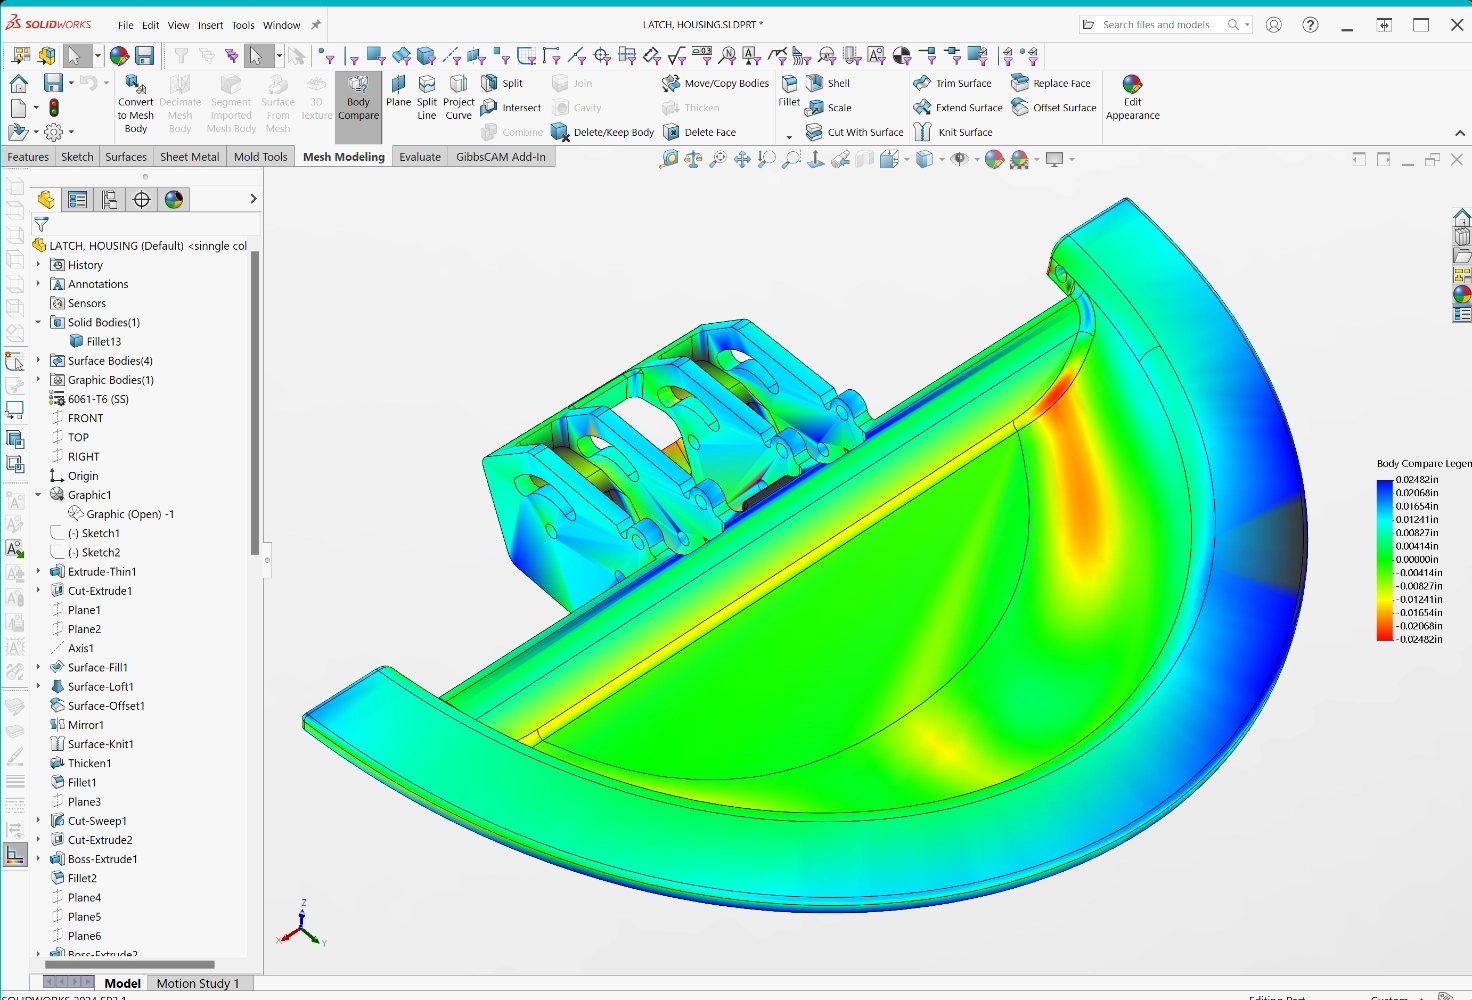Select Convert to Mesh Body tool

[136, 102]
